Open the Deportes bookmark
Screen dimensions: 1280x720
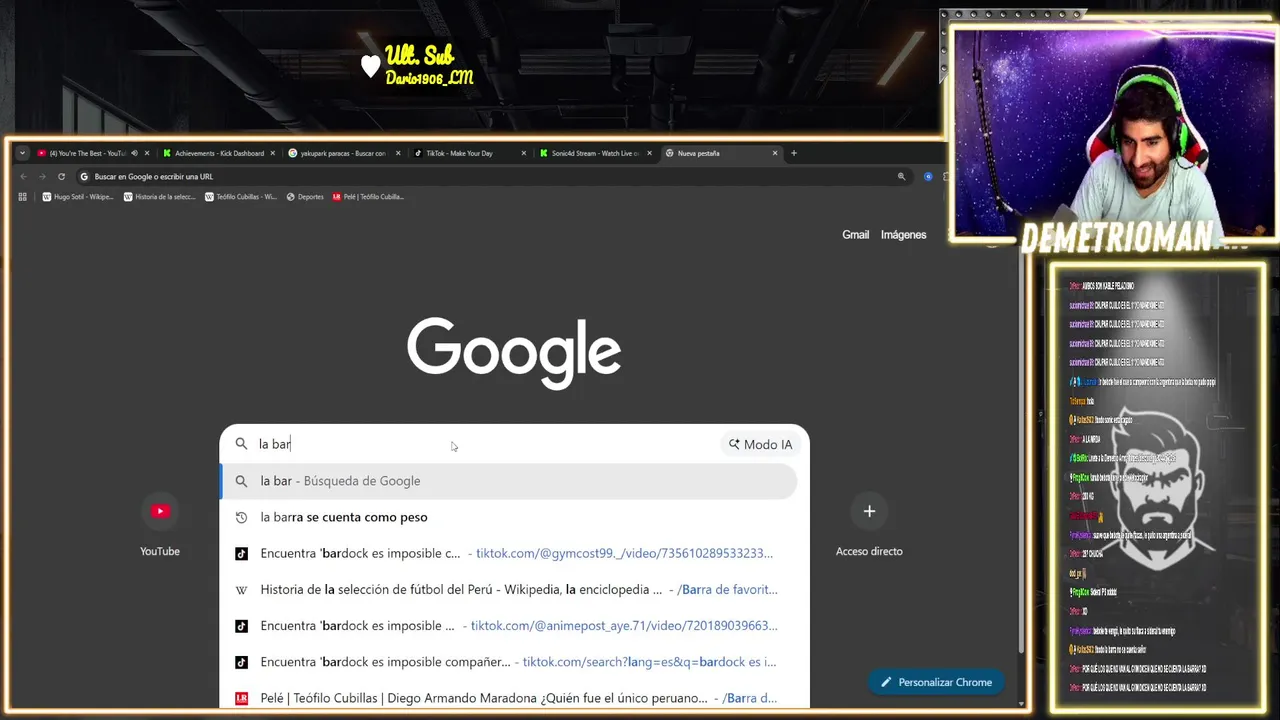[x=305, y=196]
